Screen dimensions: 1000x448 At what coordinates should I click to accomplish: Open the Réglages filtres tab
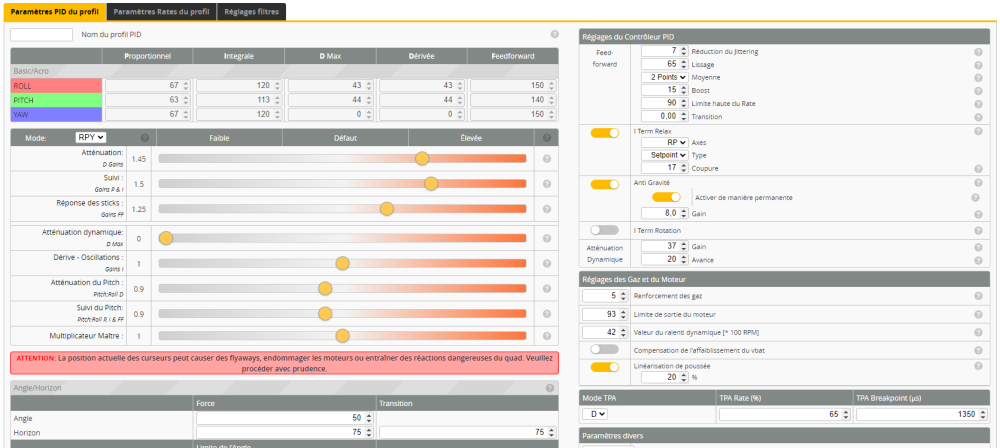point(251,11)
